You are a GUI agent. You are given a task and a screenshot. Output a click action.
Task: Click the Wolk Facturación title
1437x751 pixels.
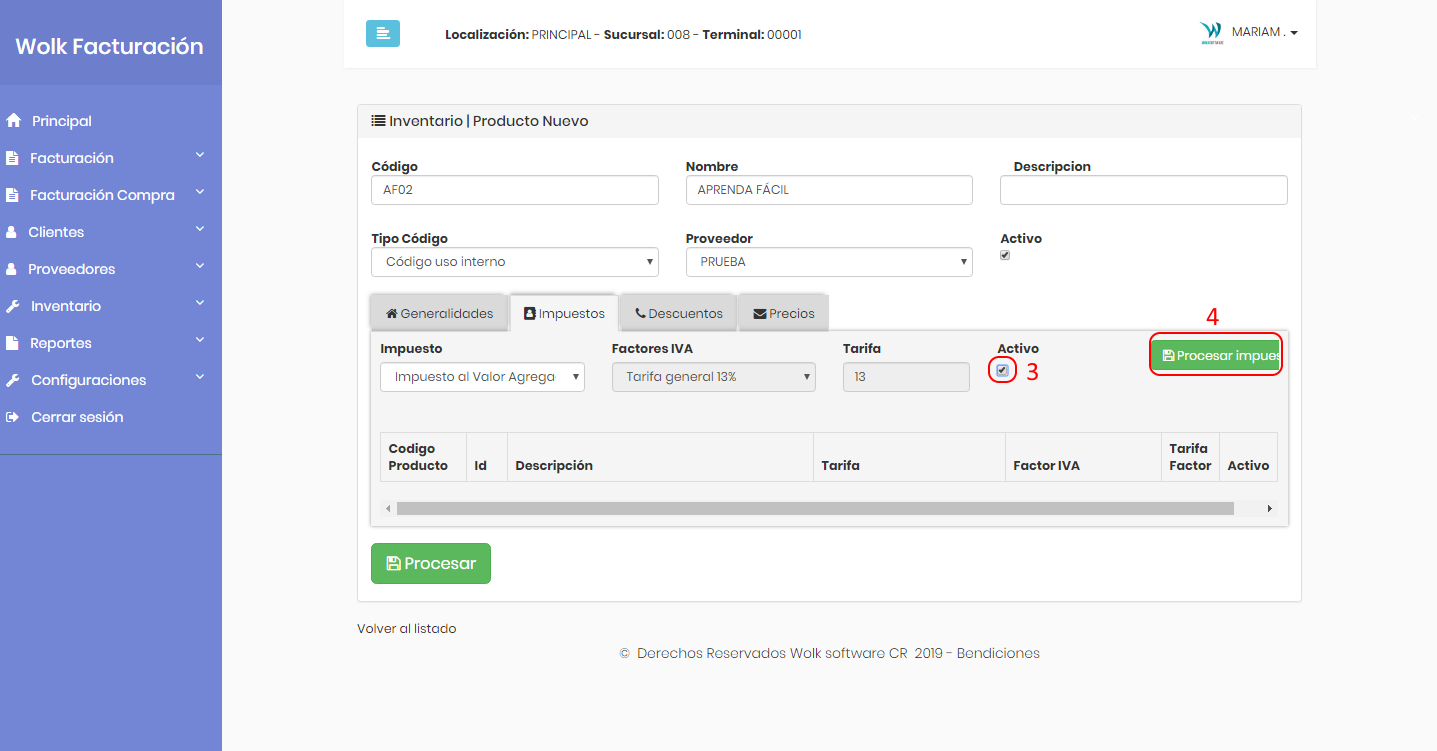pyautogui.click(x=109, y=46)
